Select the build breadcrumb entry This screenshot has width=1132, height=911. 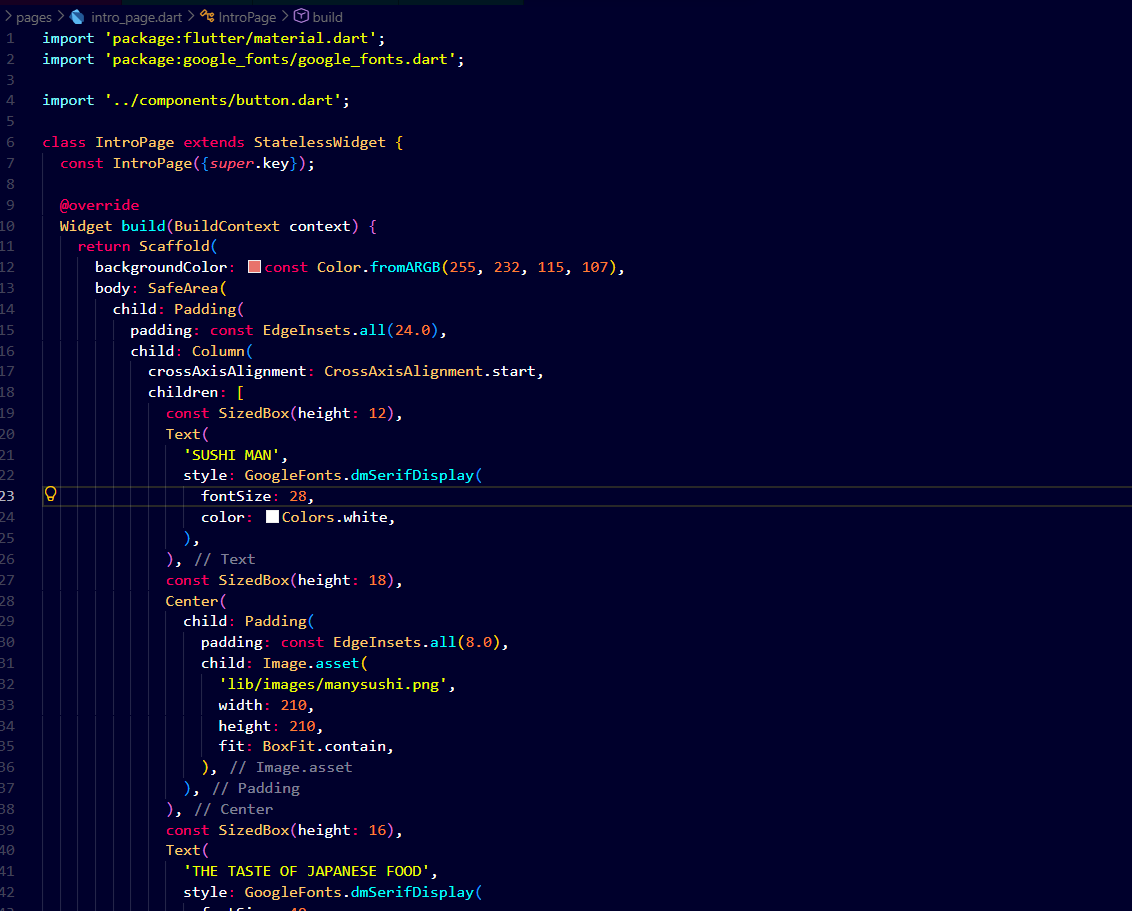(328, 17)
